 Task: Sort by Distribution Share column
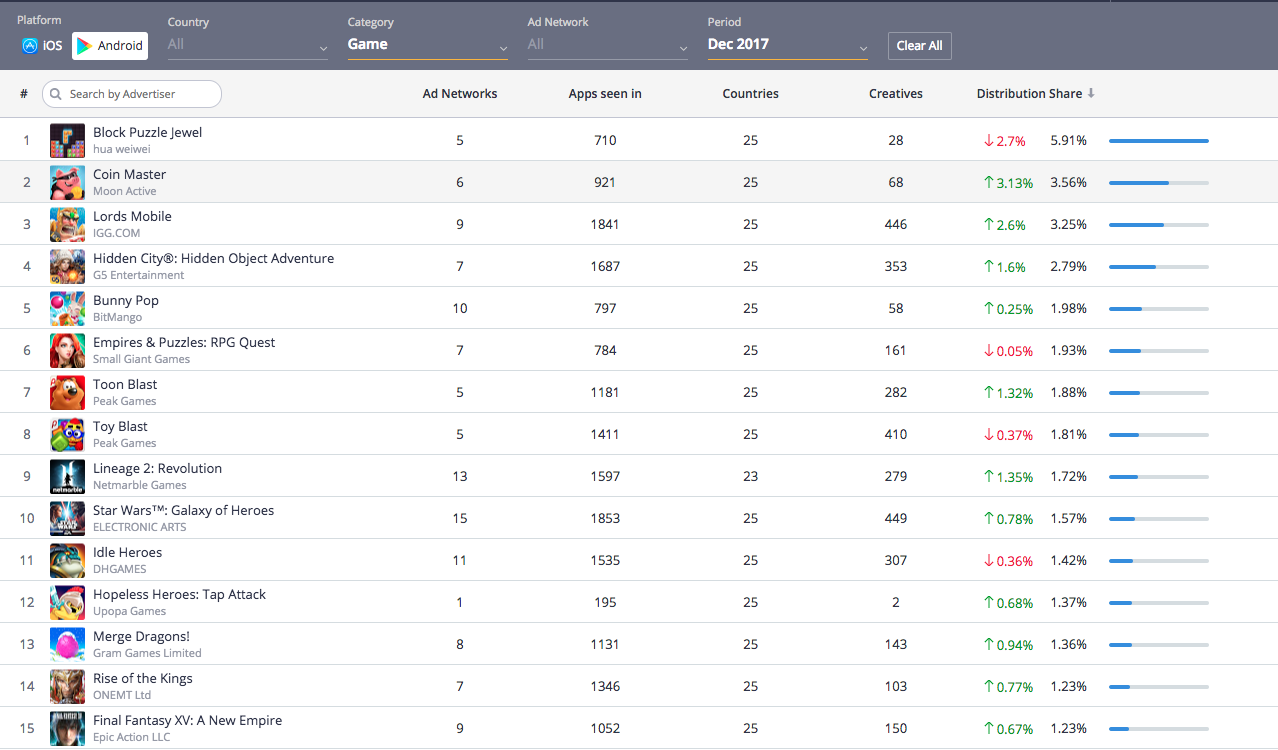(x=1029, y=94)
